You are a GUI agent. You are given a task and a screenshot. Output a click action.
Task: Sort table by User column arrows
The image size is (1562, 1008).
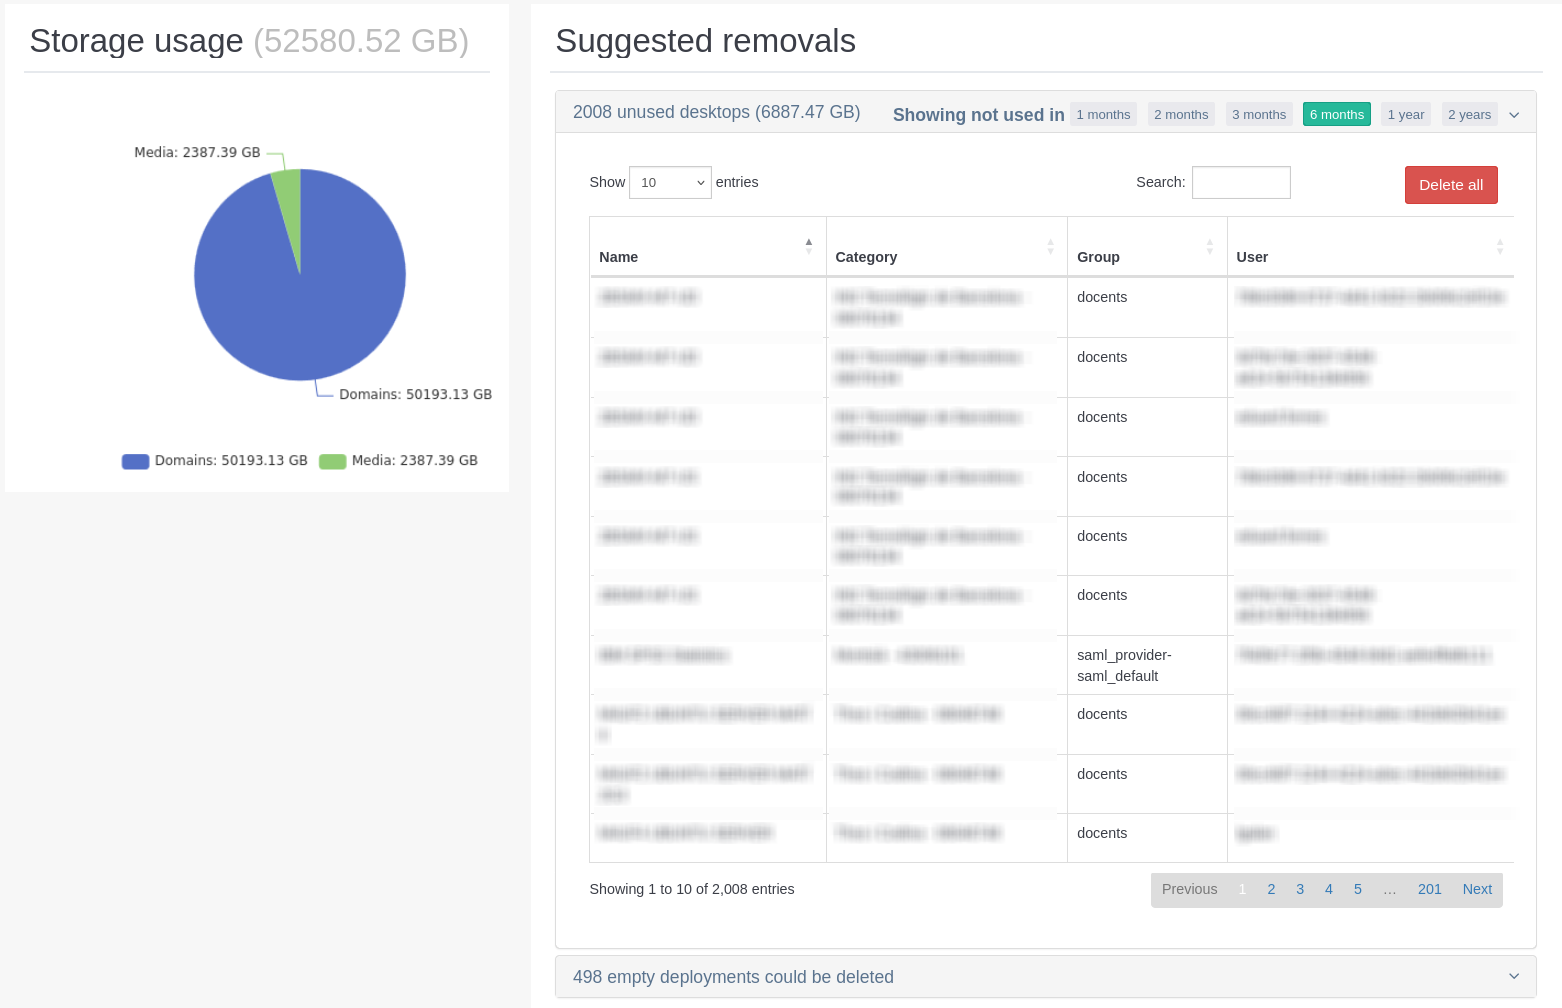point(1499,246)
